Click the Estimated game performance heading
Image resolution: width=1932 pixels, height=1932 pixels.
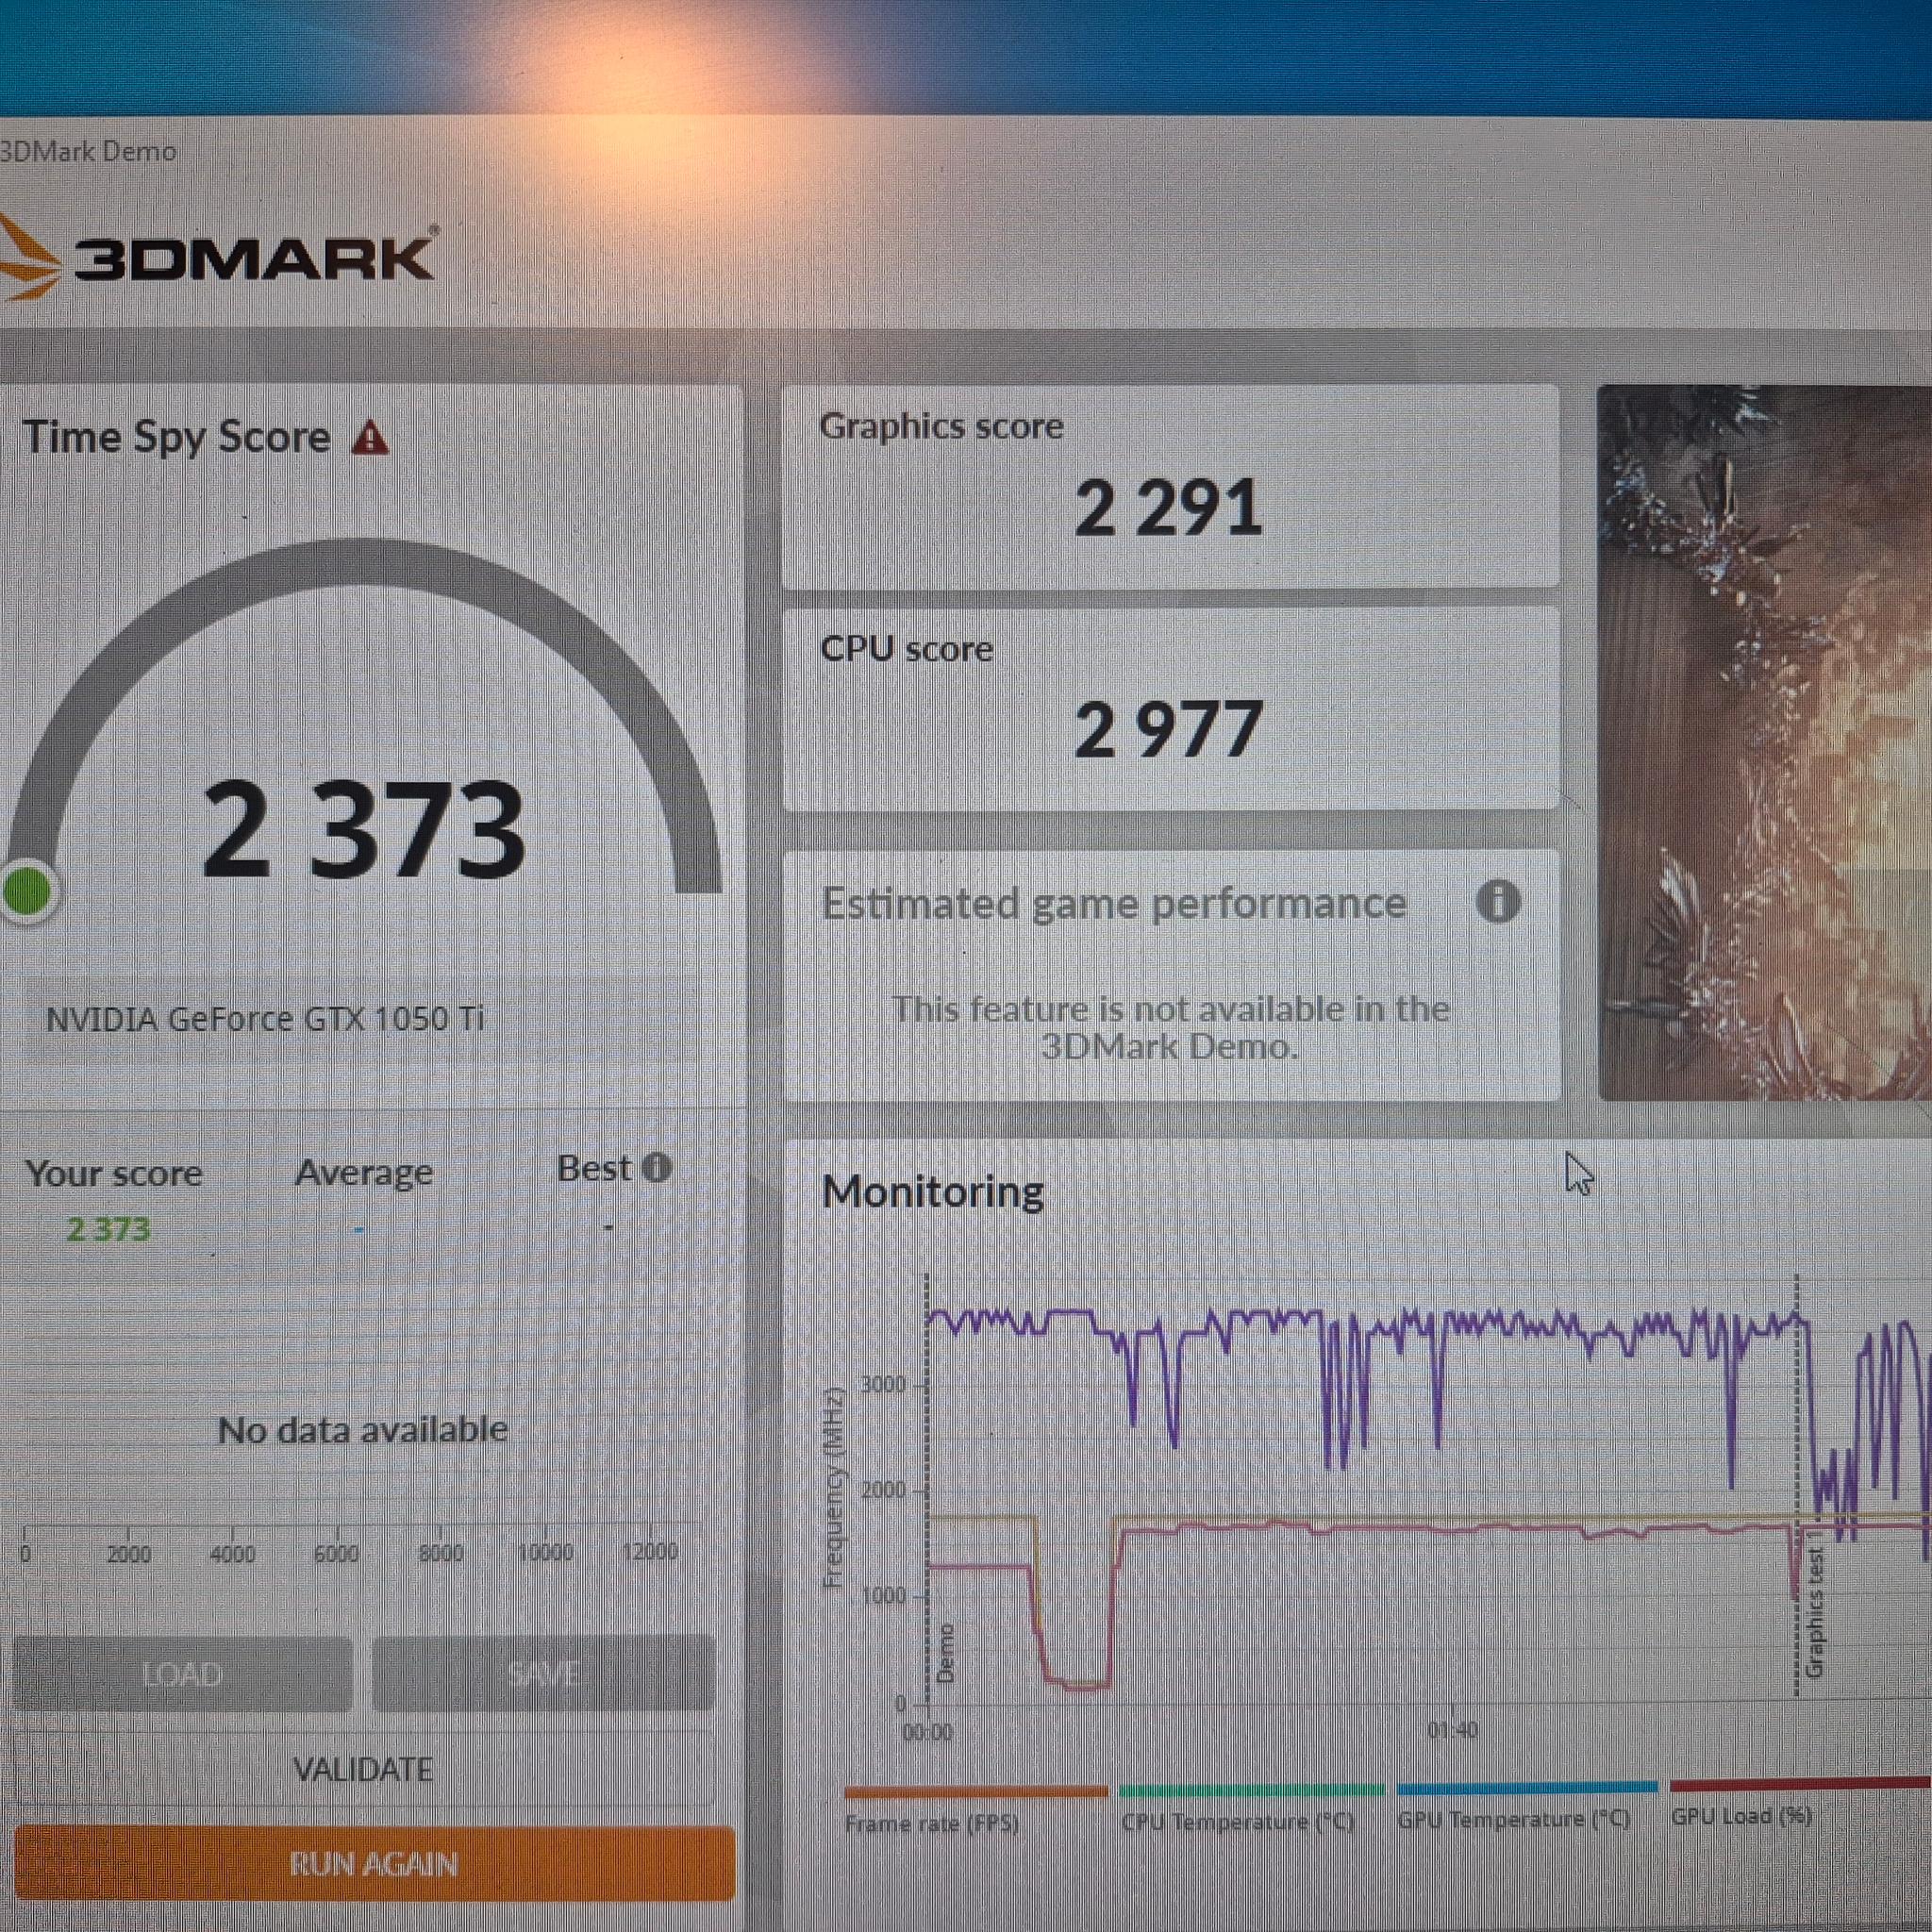point(1114,903)
